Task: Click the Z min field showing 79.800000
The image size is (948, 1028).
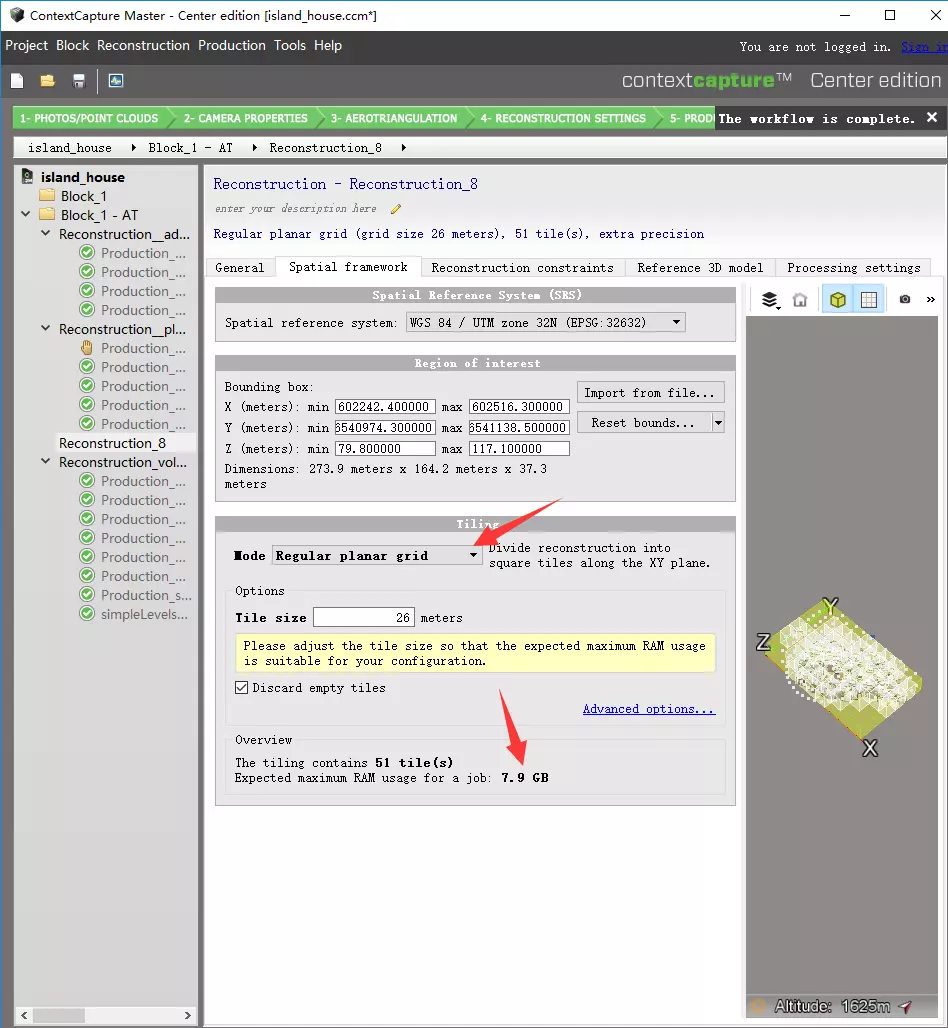Action: pos(385,448)
